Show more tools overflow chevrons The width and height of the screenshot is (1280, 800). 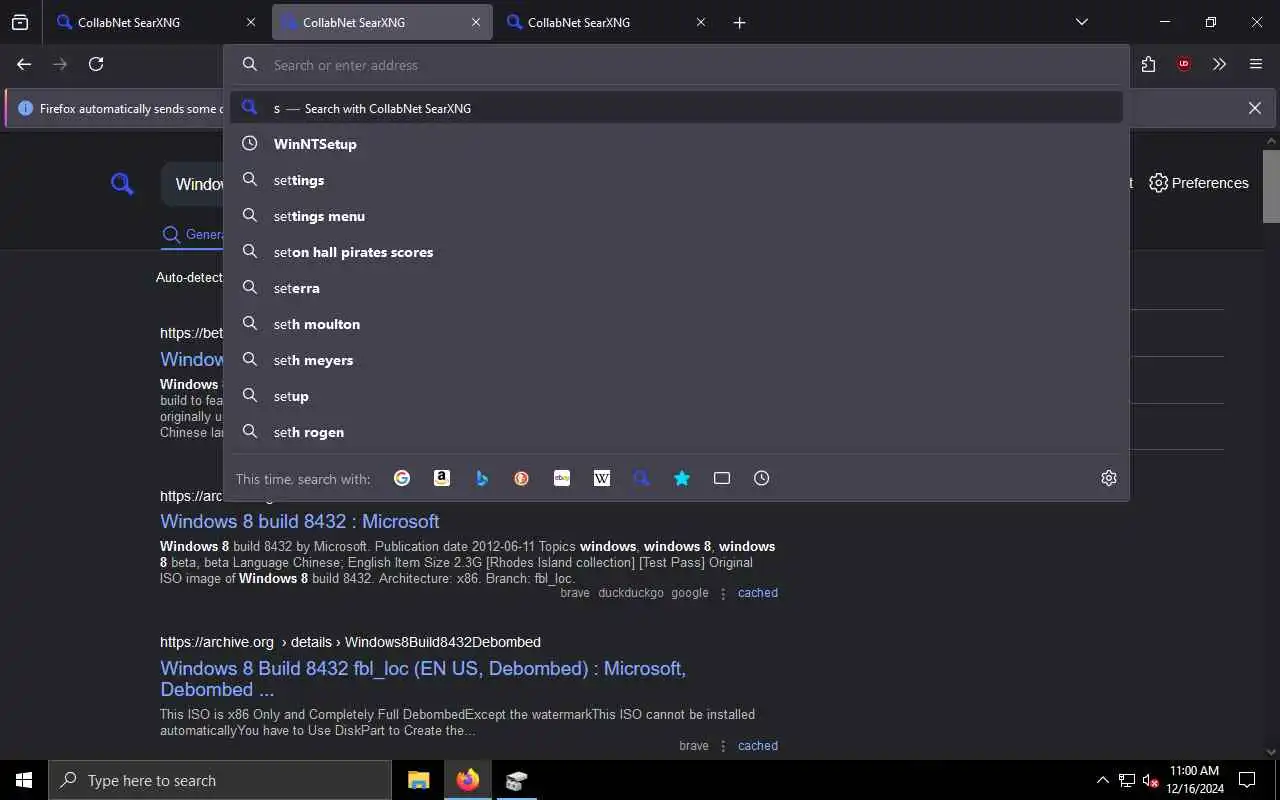point(1219,64)
